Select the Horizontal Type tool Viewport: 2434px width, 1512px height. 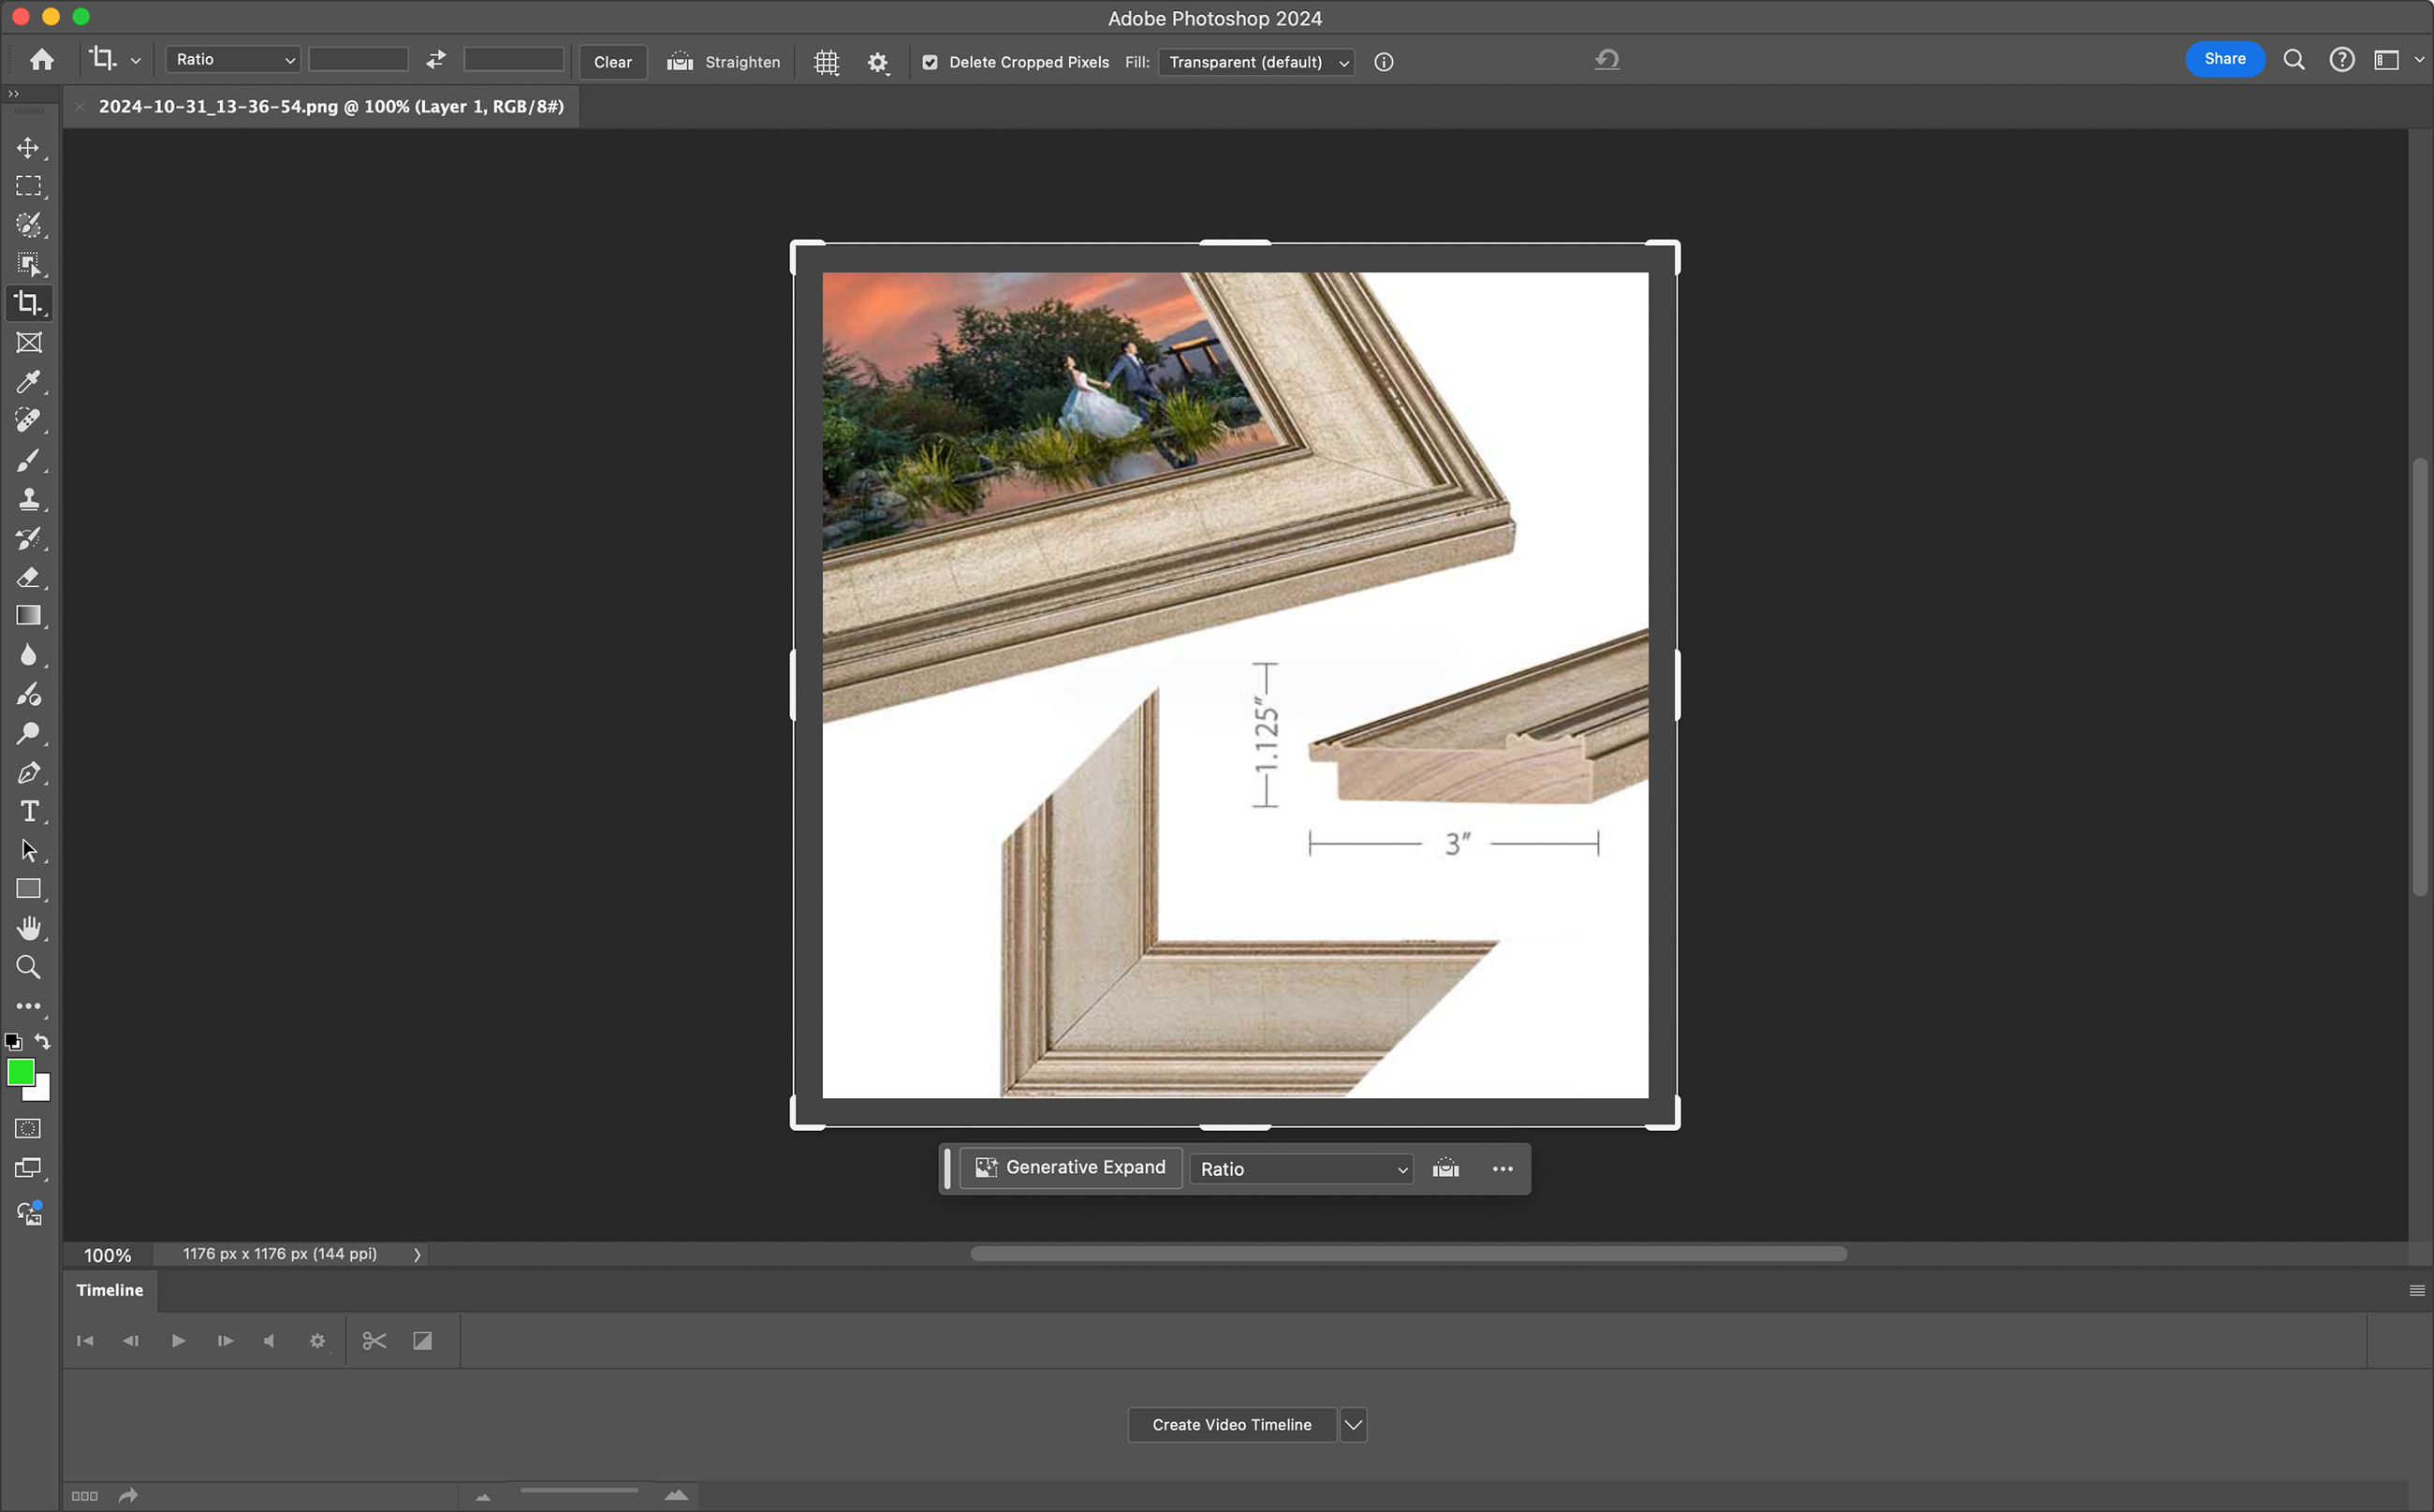click(x=28, y=811)
